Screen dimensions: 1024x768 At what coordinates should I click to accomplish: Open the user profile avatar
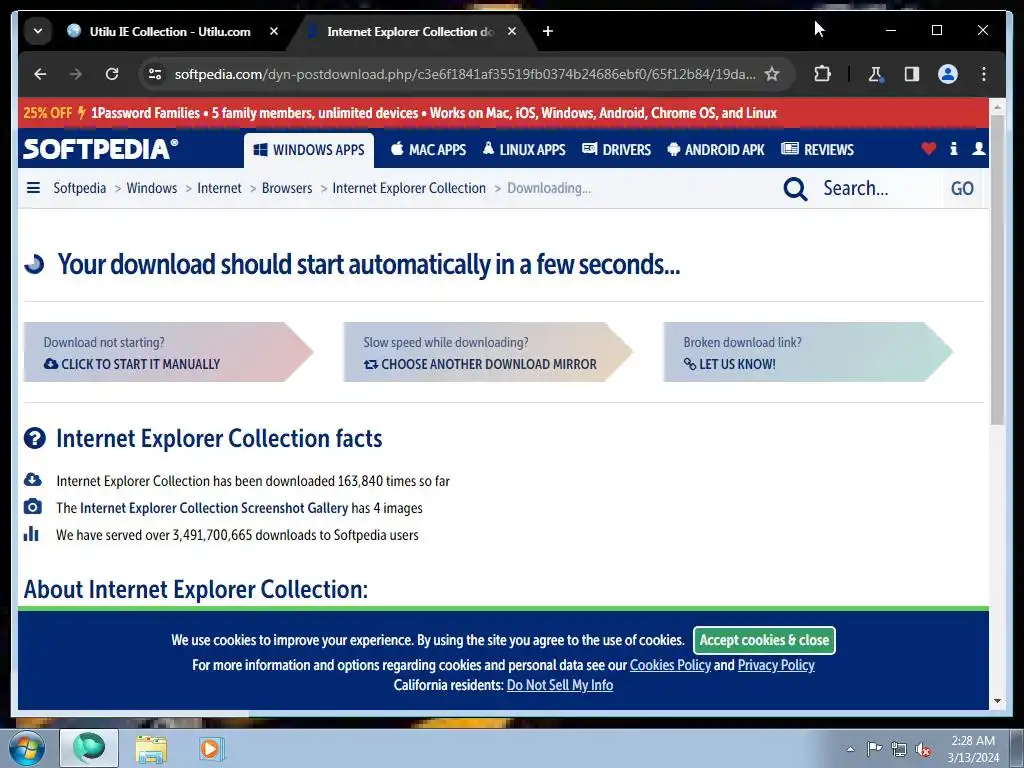pyautogui.click(x=948, y=74)
